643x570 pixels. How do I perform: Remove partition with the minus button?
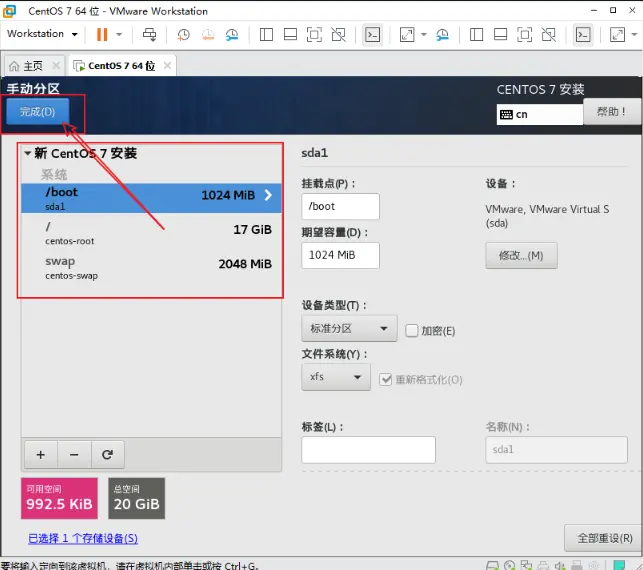click(x=73, y=454)
